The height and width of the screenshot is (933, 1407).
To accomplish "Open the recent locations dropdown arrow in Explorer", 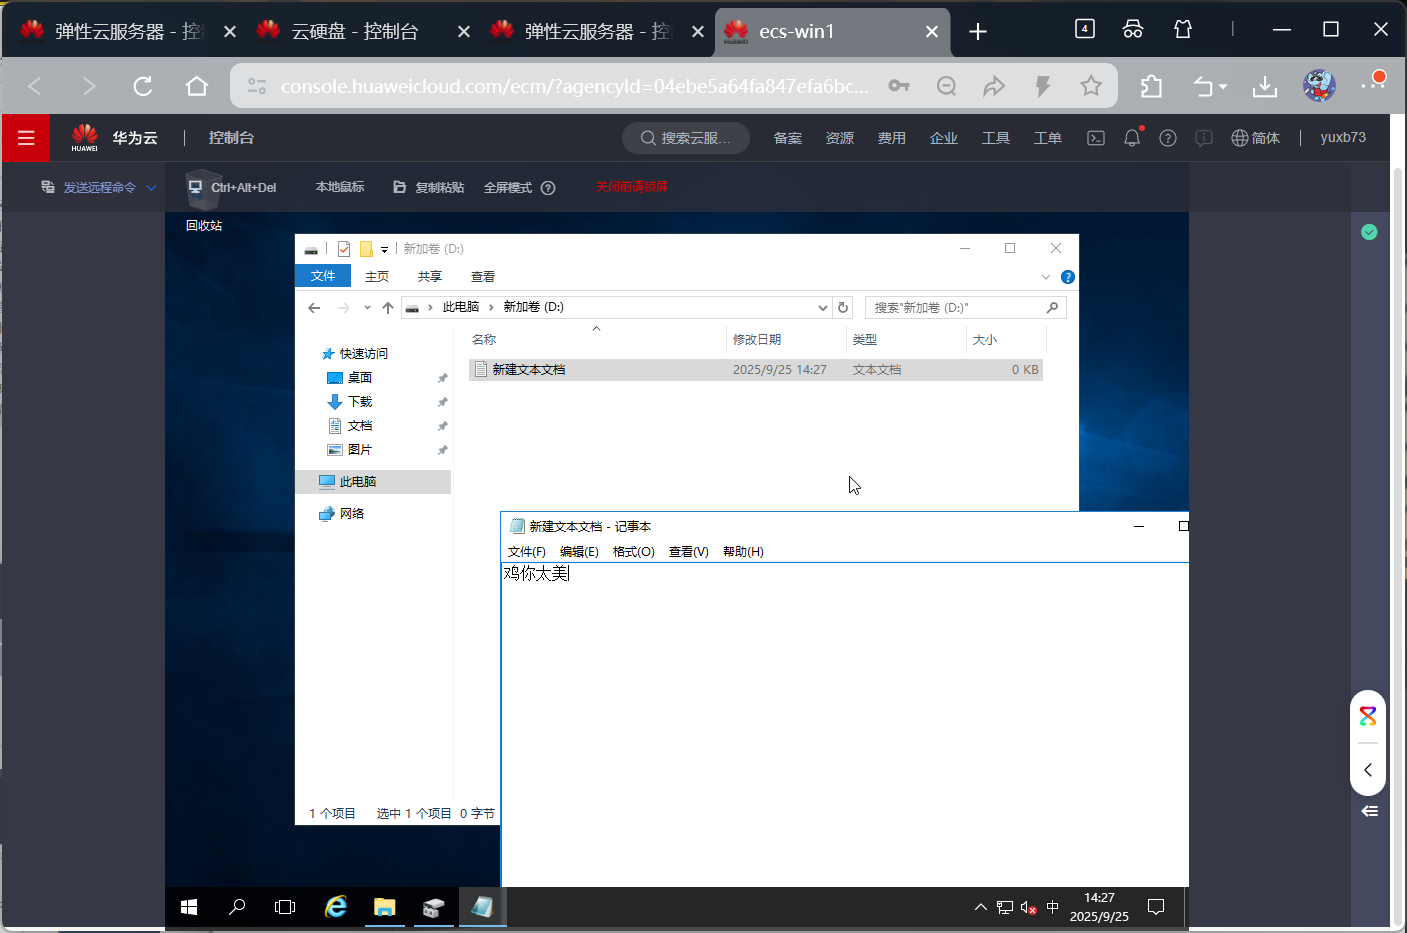I will point(367,308).
